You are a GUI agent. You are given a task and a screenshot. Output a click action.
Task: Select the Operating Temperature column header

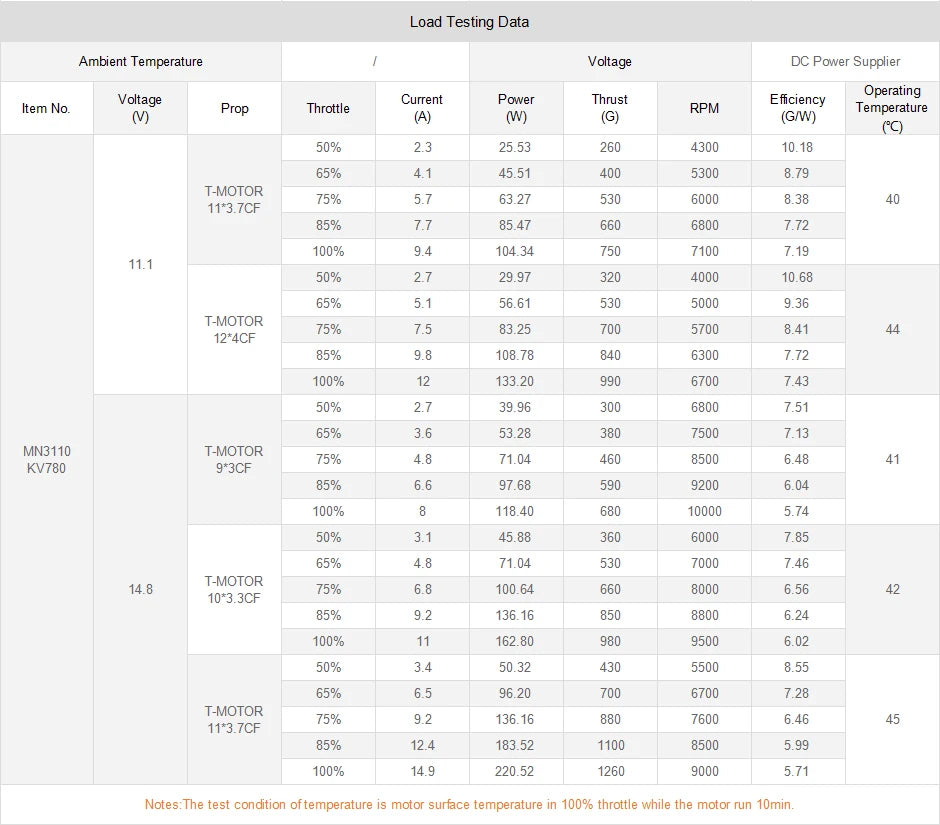click(x=892, y=108)
